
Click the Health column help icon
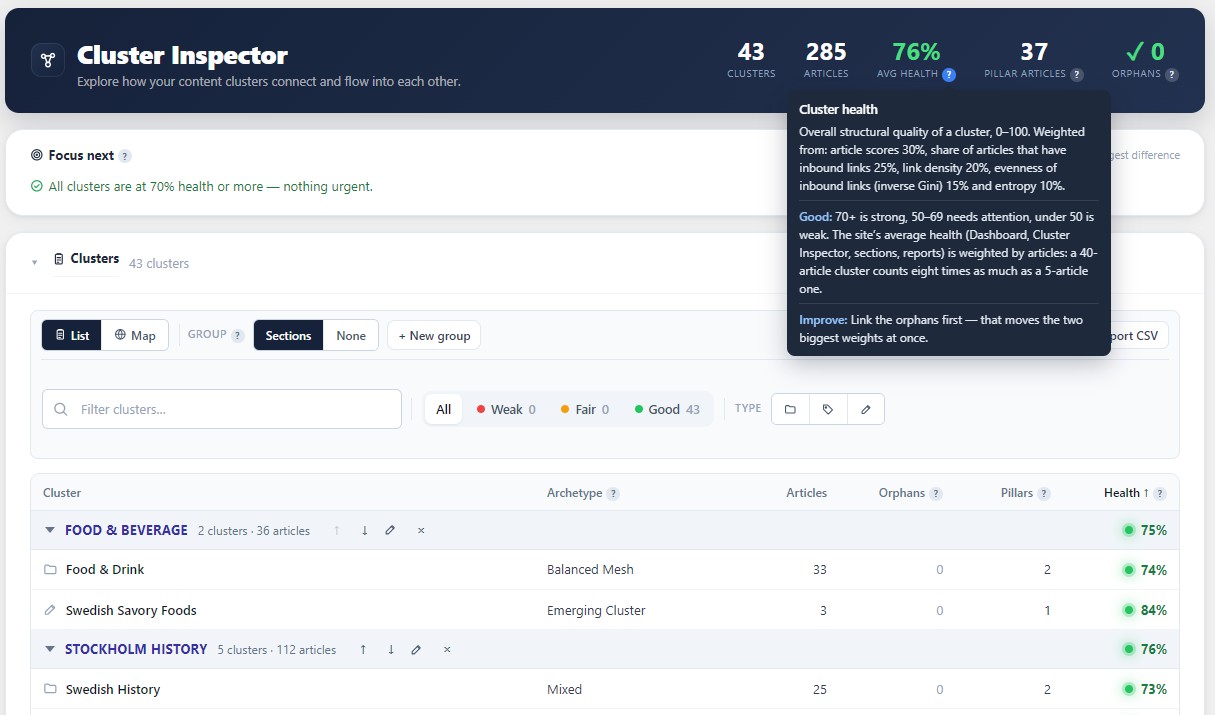coord(1160,494)
